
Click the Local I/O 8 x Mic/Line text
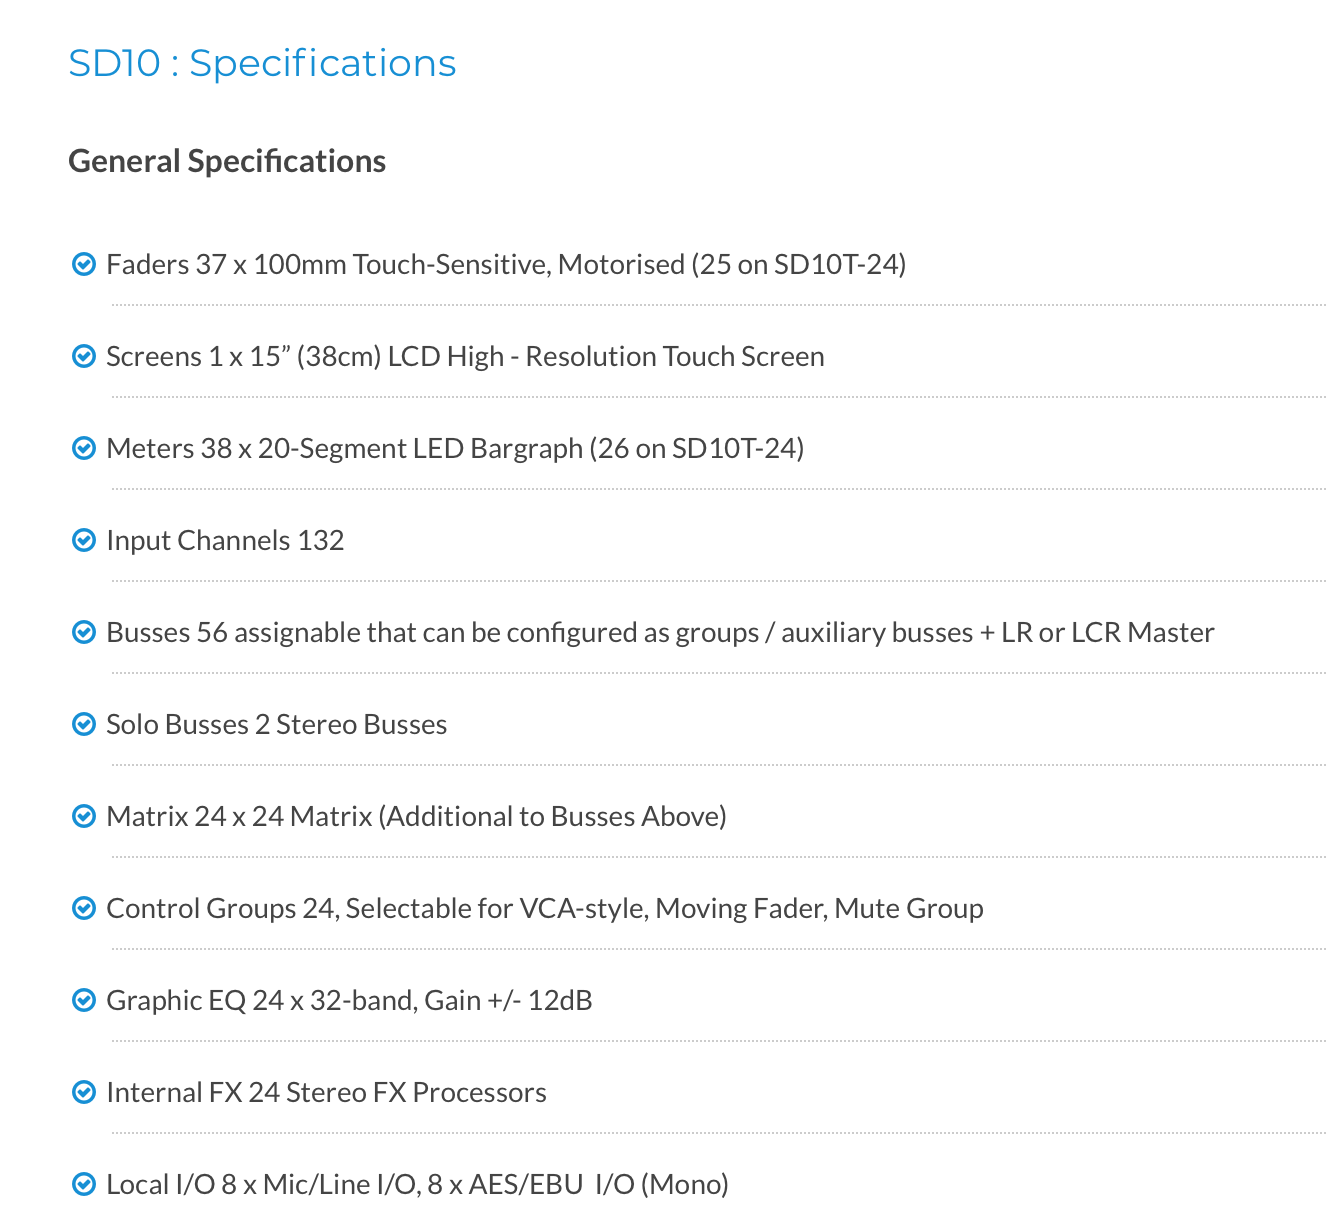(417, 1184)
